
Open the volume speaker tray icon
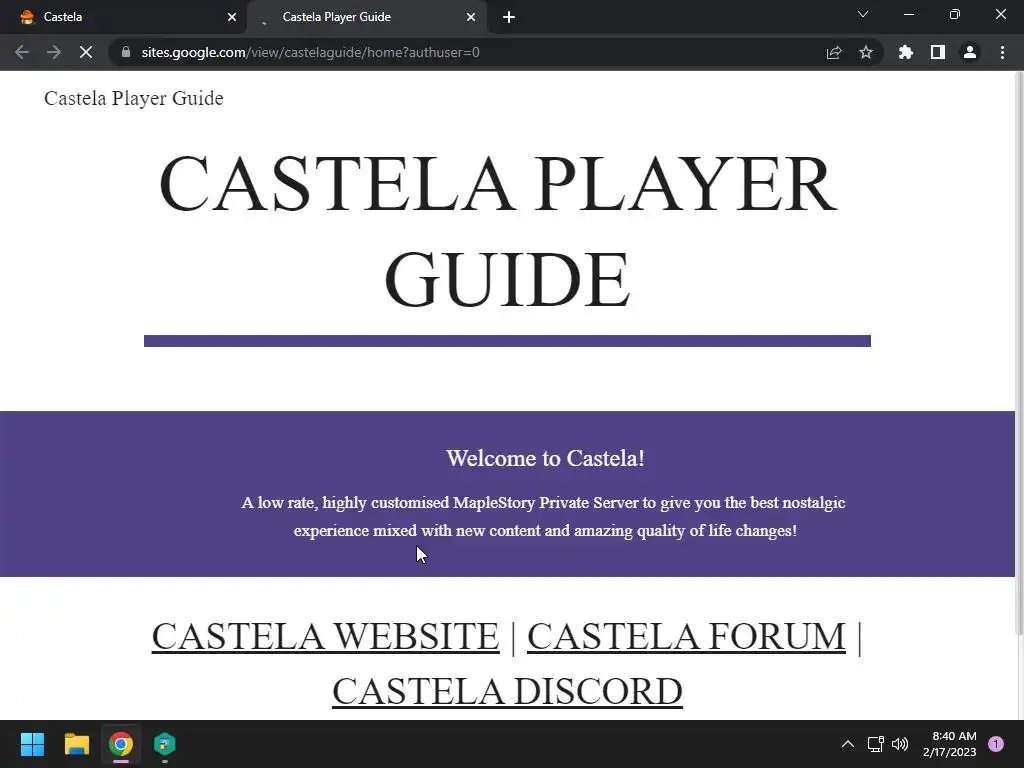click(900, 744)
